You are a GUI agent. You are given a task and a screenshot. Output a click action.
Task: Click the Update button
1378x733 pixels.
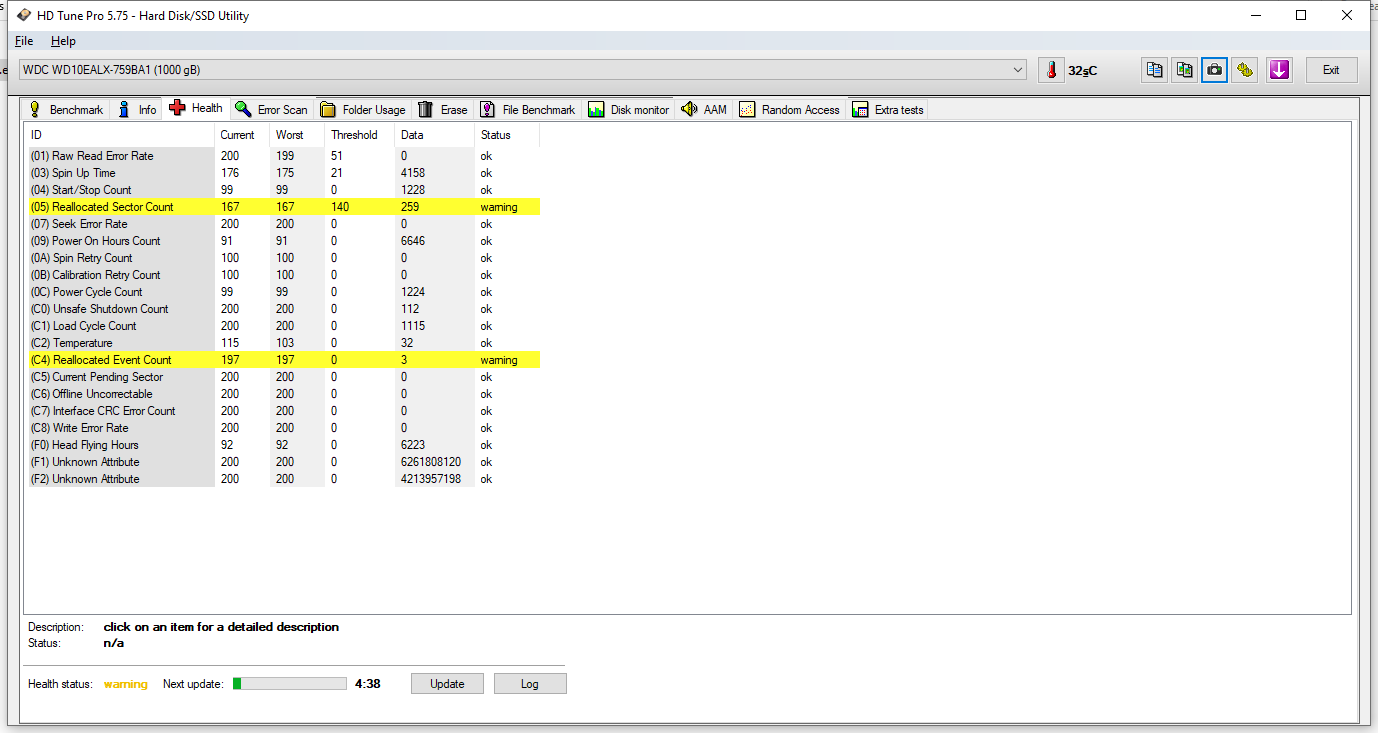point(447,684)
